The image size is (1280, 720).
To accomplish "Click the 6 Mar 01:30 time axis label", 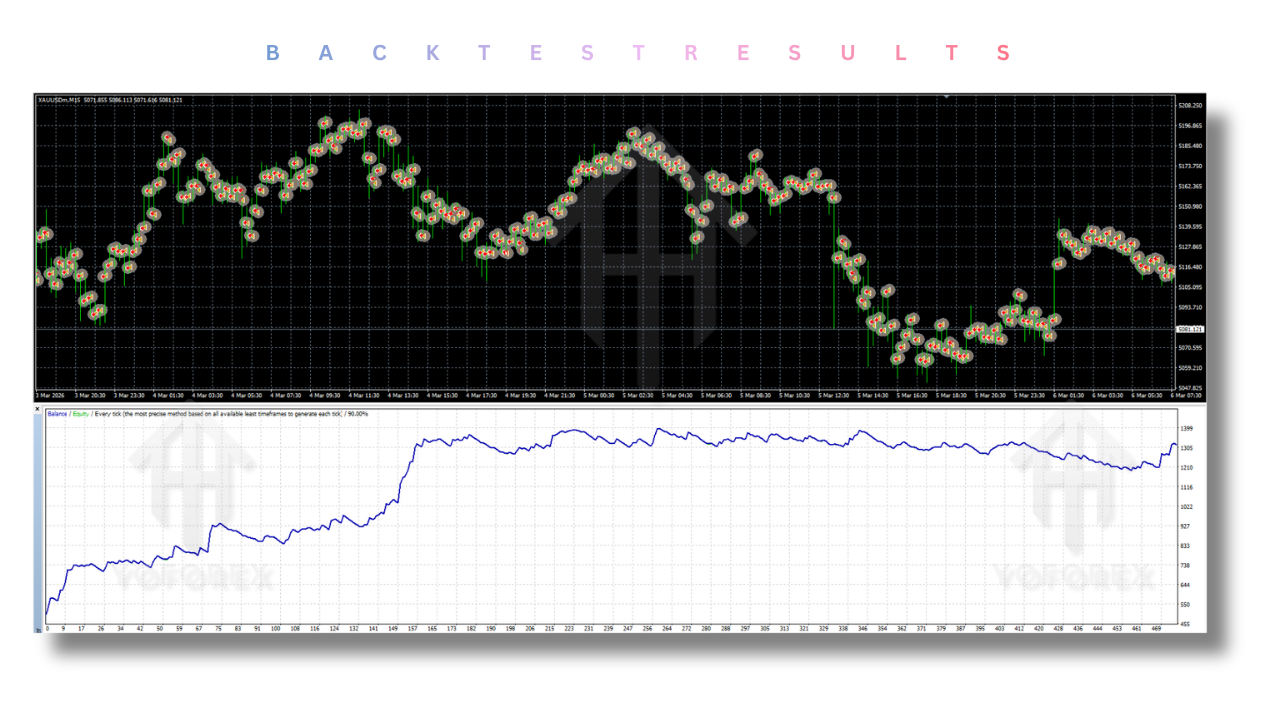I will [1068, 395].
